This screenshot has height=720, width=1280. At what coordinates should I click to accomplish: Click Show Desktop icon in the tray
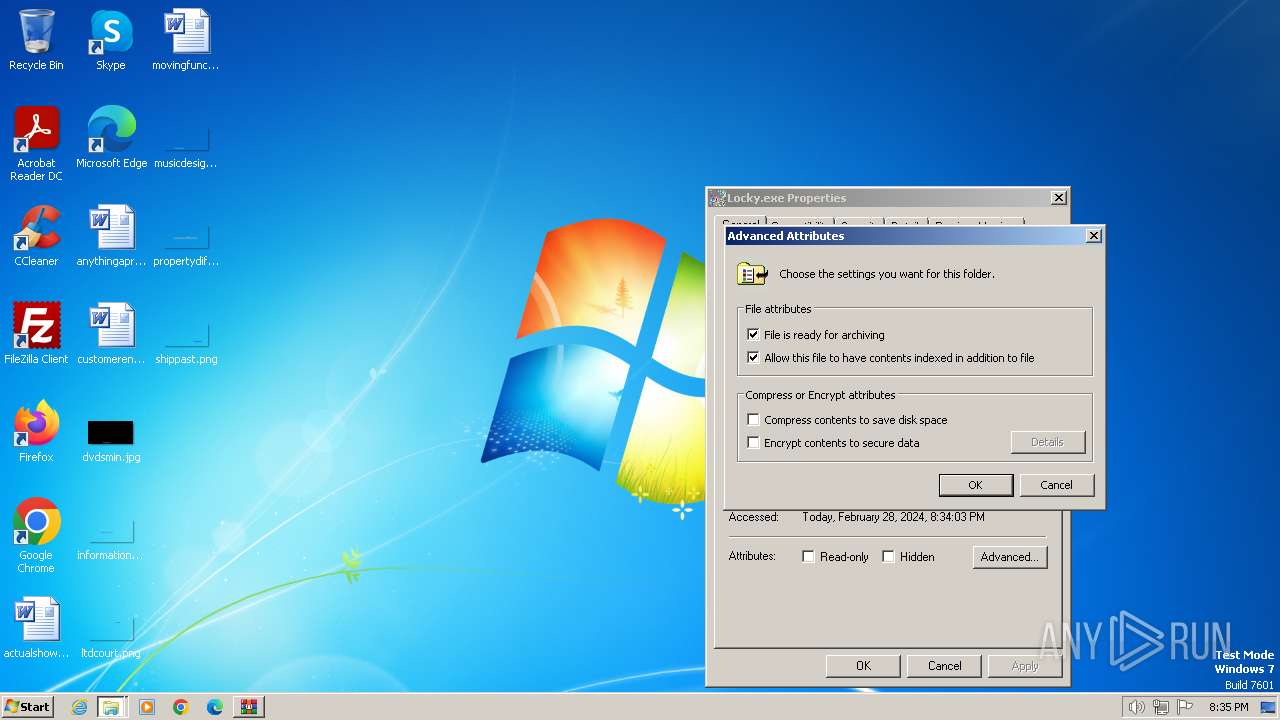click(x=1268, y=707)
